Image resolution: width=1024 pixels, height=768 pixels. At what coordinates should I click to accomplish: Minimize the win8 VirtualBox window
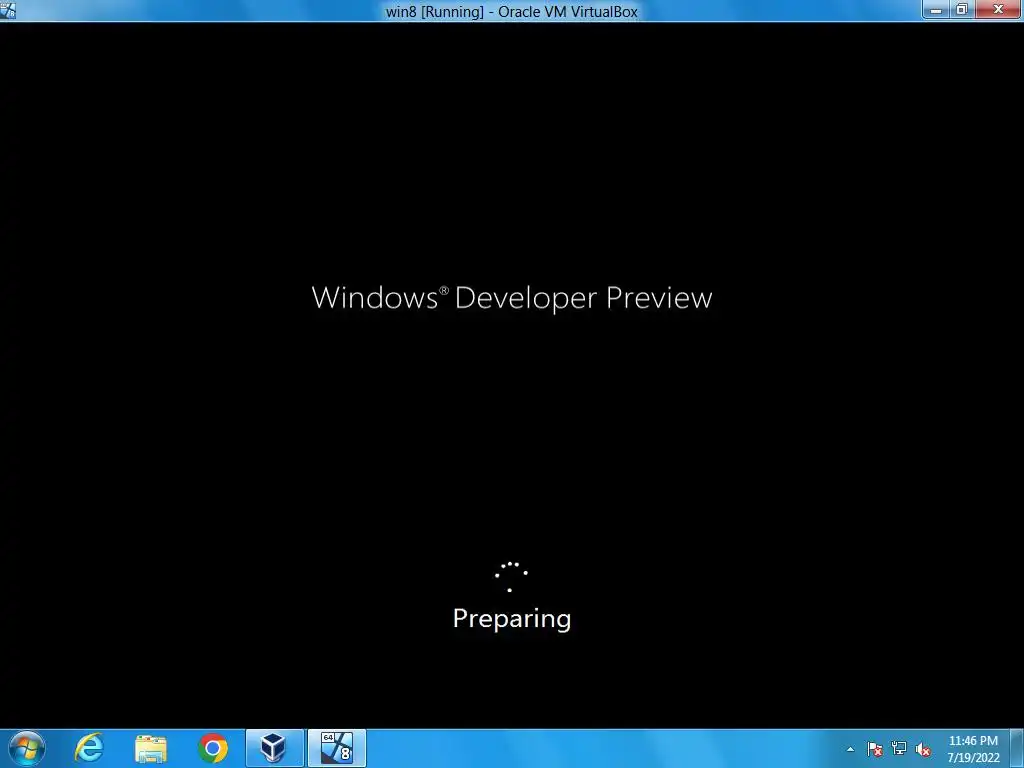tap(936, 10)
